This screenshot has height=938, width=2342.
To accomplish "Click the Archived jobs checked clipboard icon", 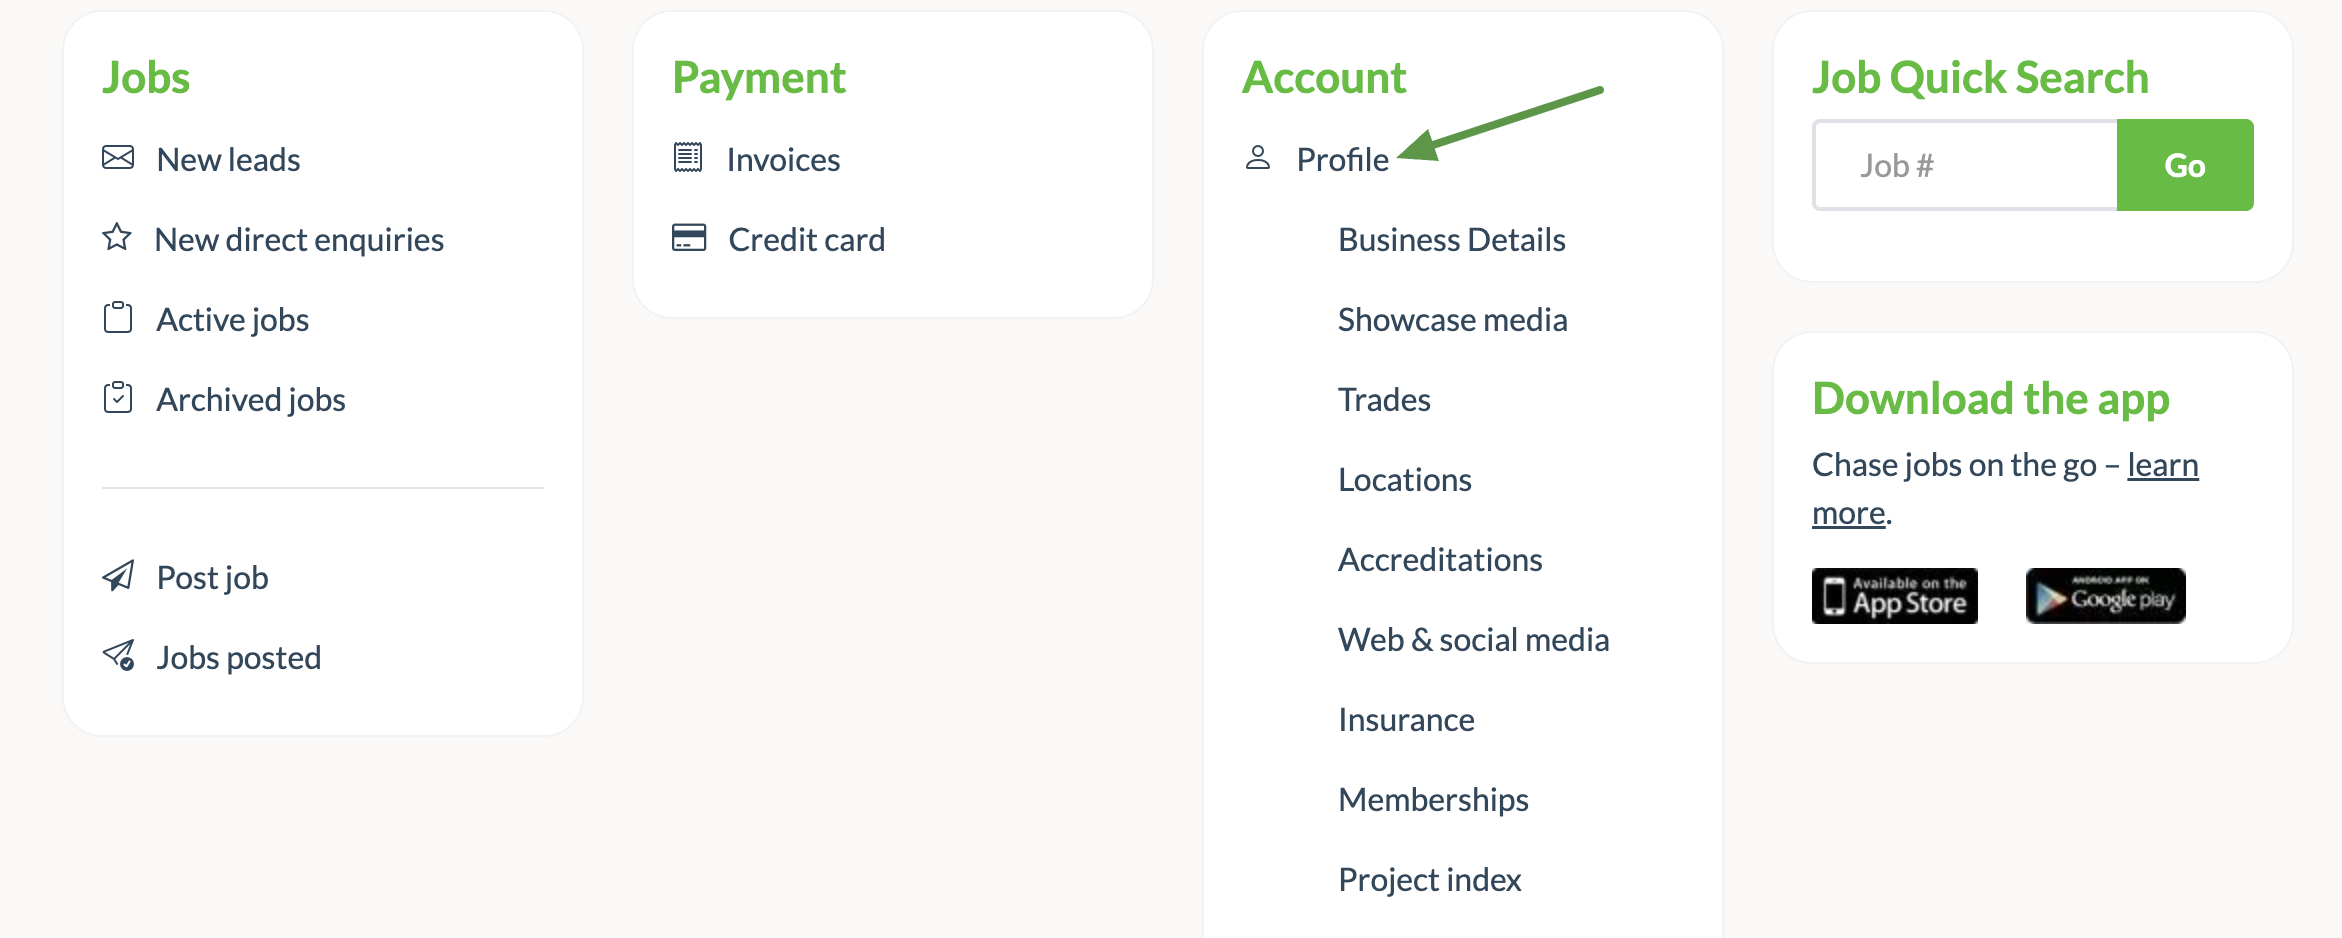I will pyautogui.click(x=118, y=398).
